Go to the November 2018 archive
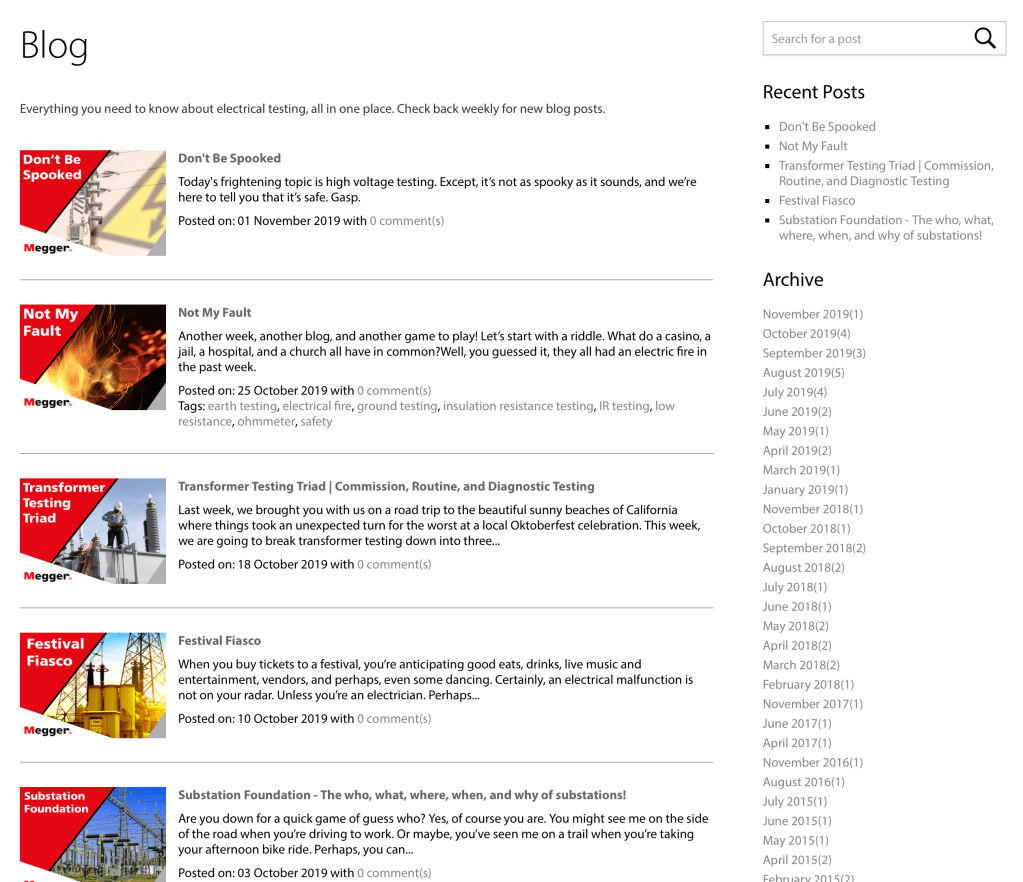This screenshot has height=882, width=1023. [x=812, y=509]
